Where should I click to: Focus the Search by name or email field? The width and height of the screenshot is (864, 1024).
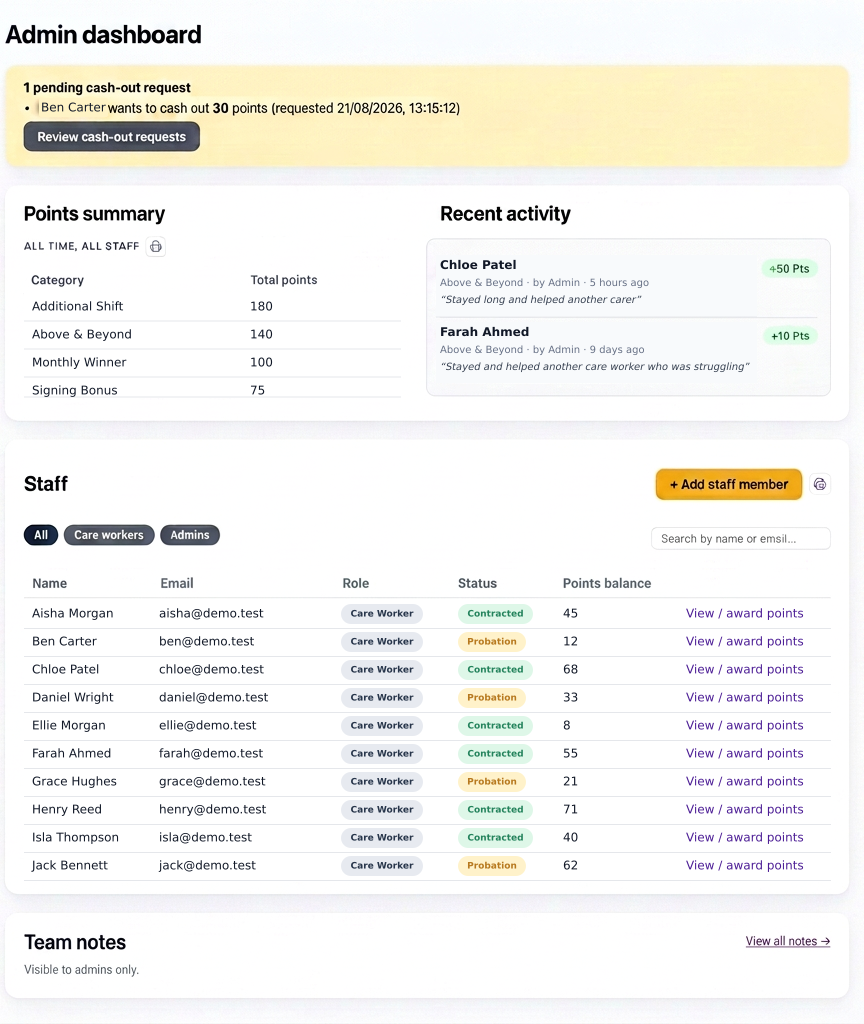(741, 539)
